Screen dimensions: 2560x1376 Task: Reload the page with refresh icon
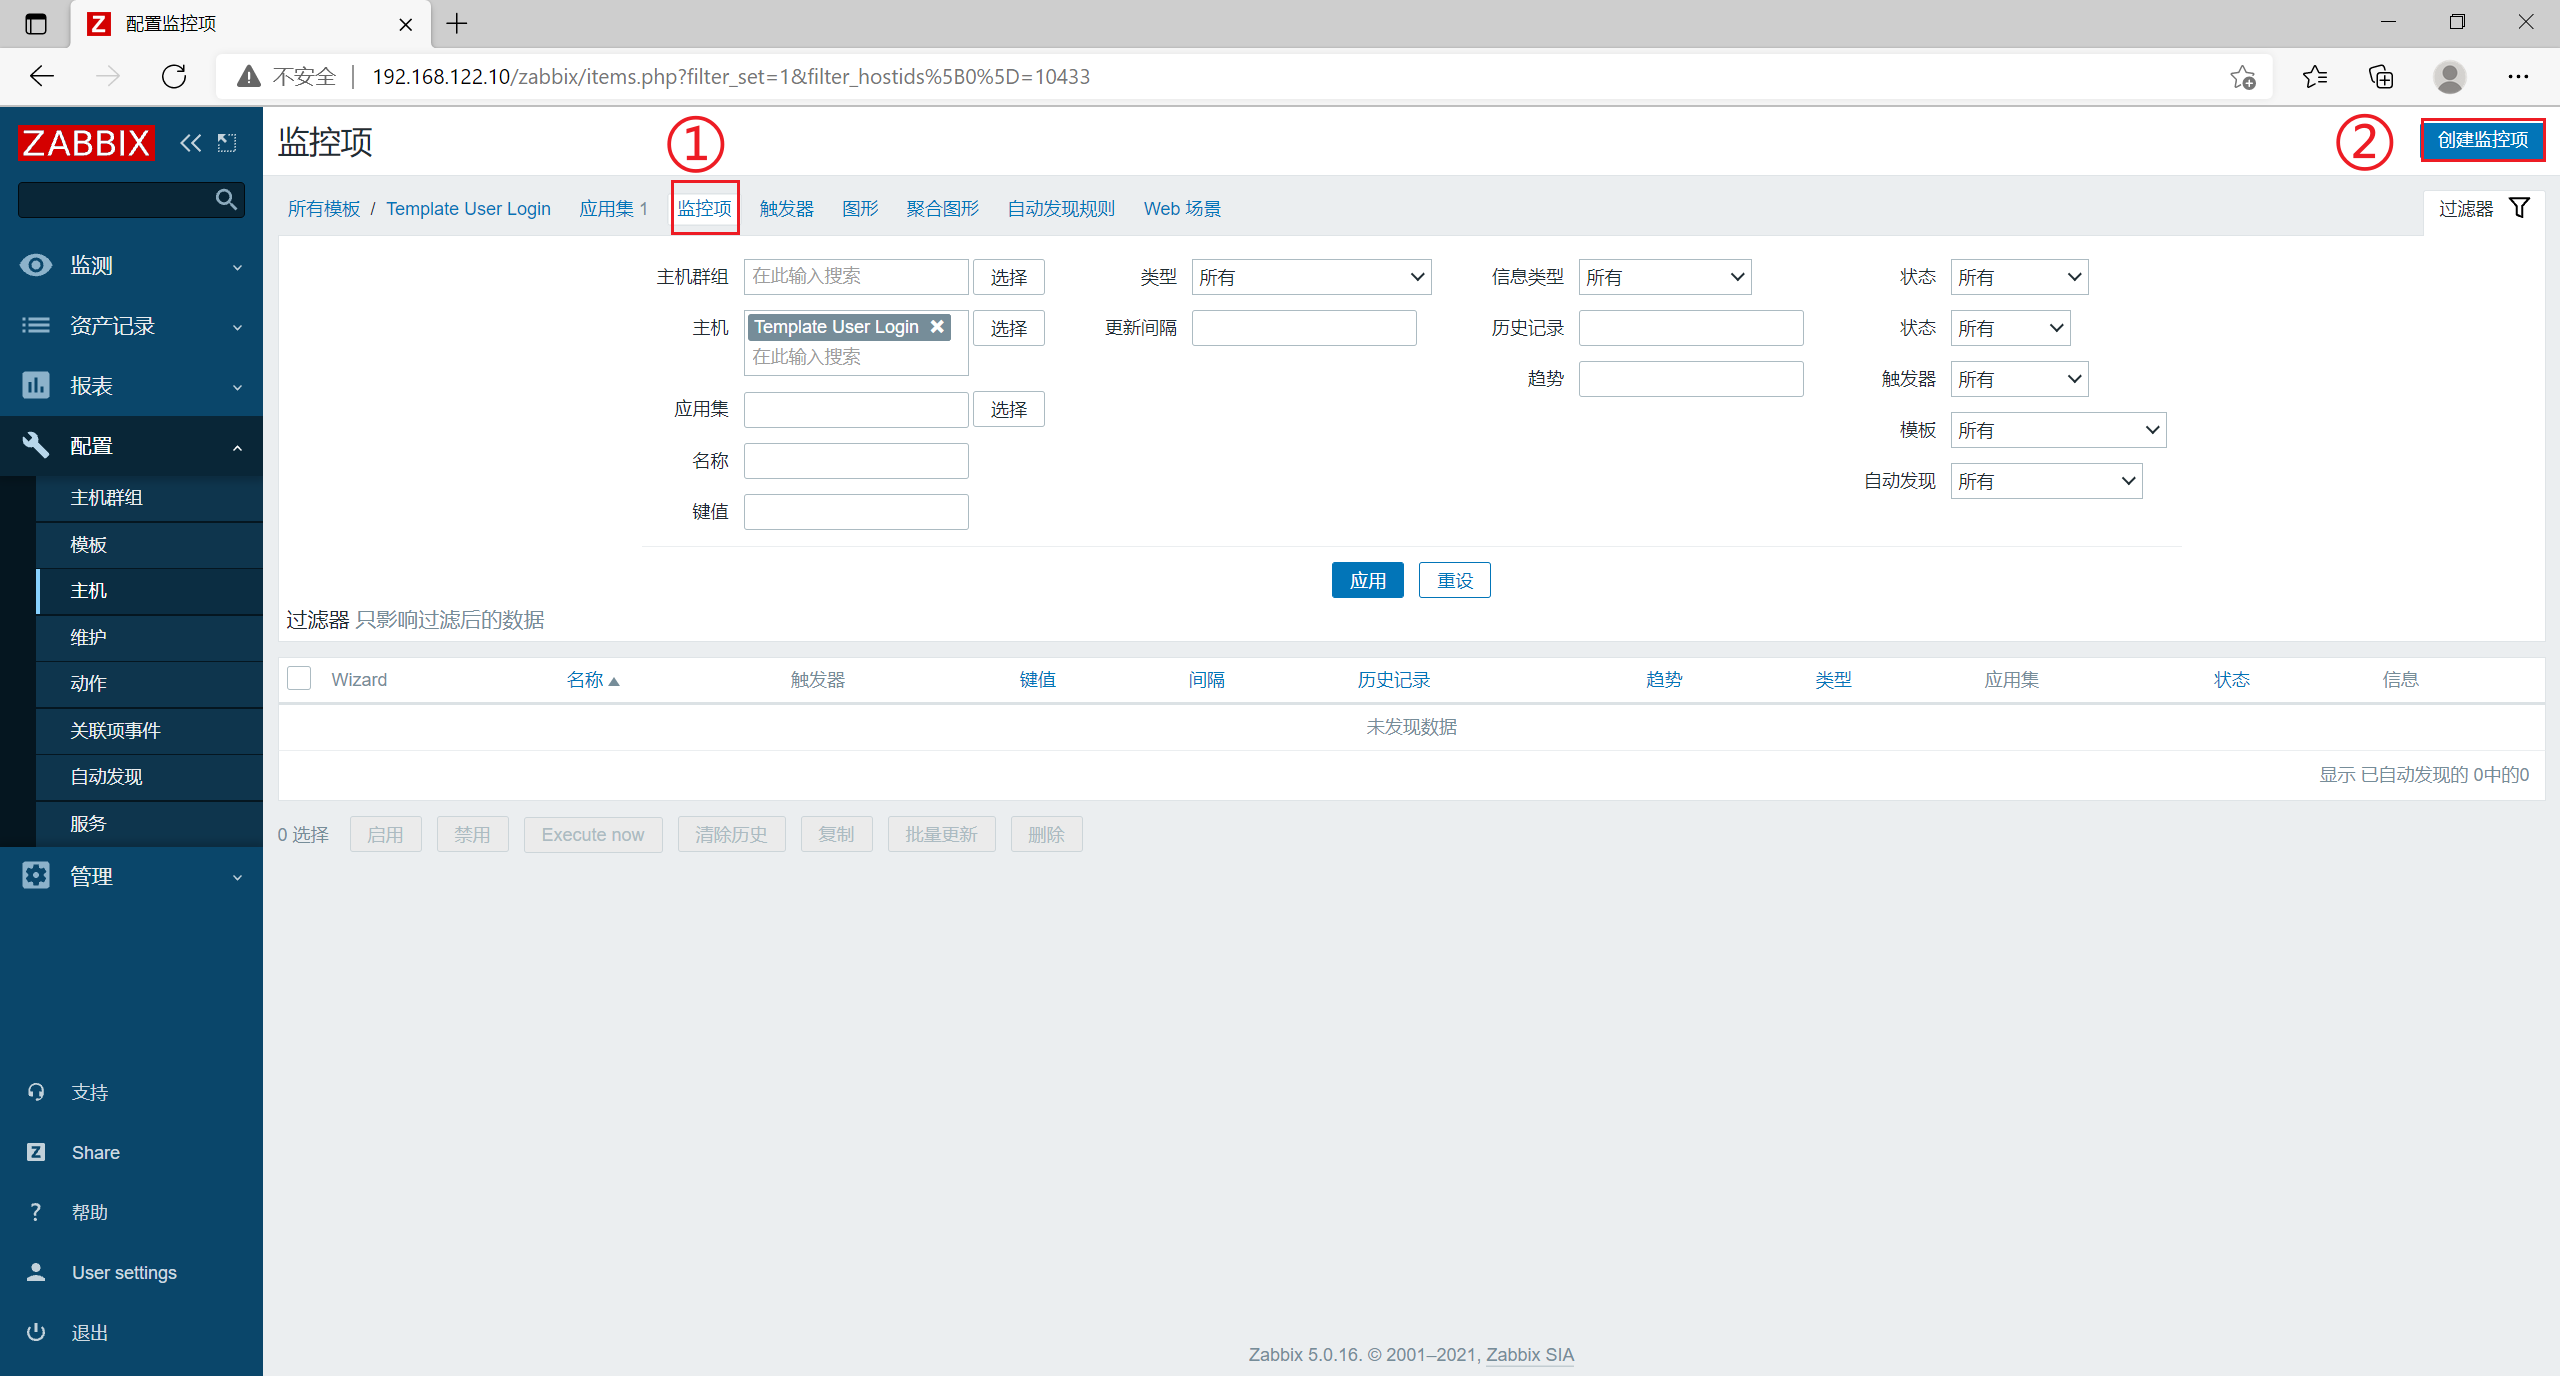[174, 76]
